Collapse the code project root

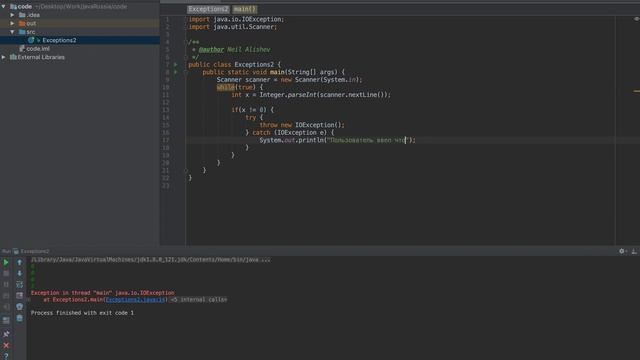[x=4, y=7]
